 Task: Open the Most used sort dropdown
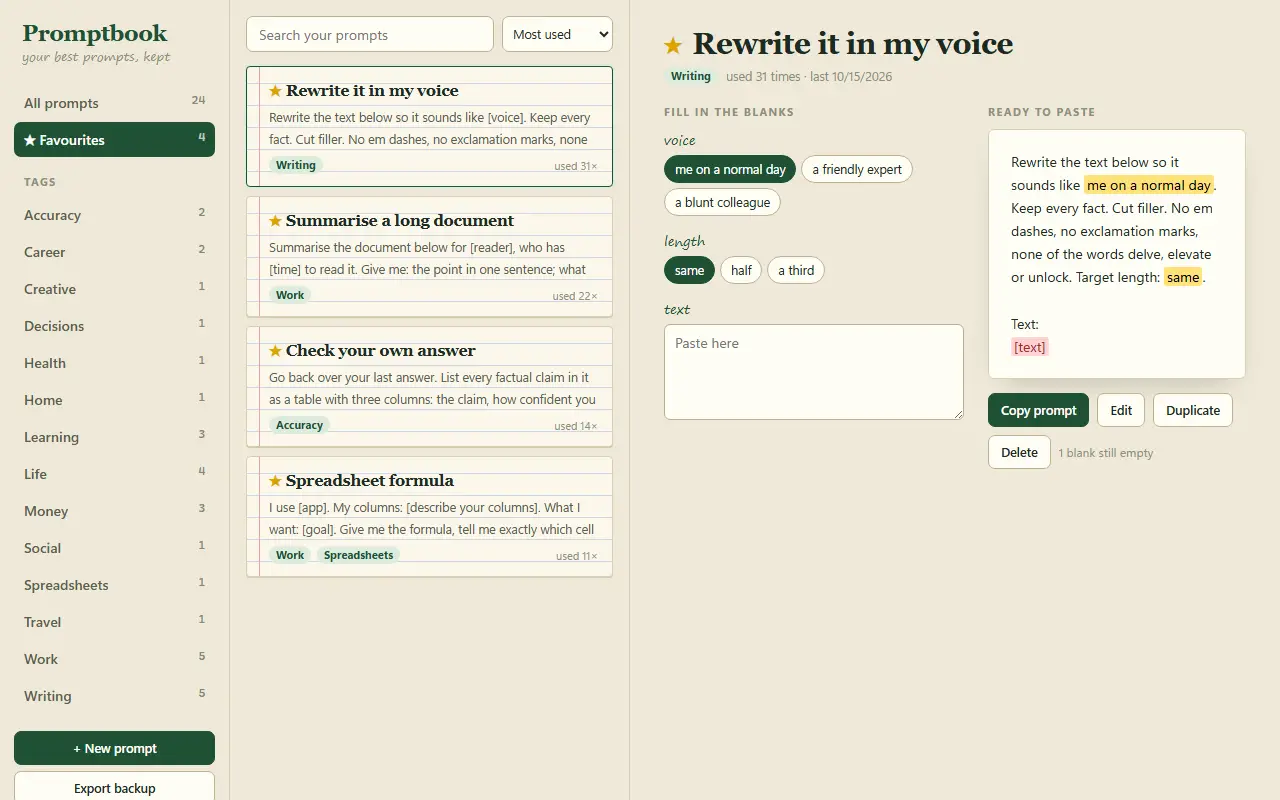pos(557,34)
